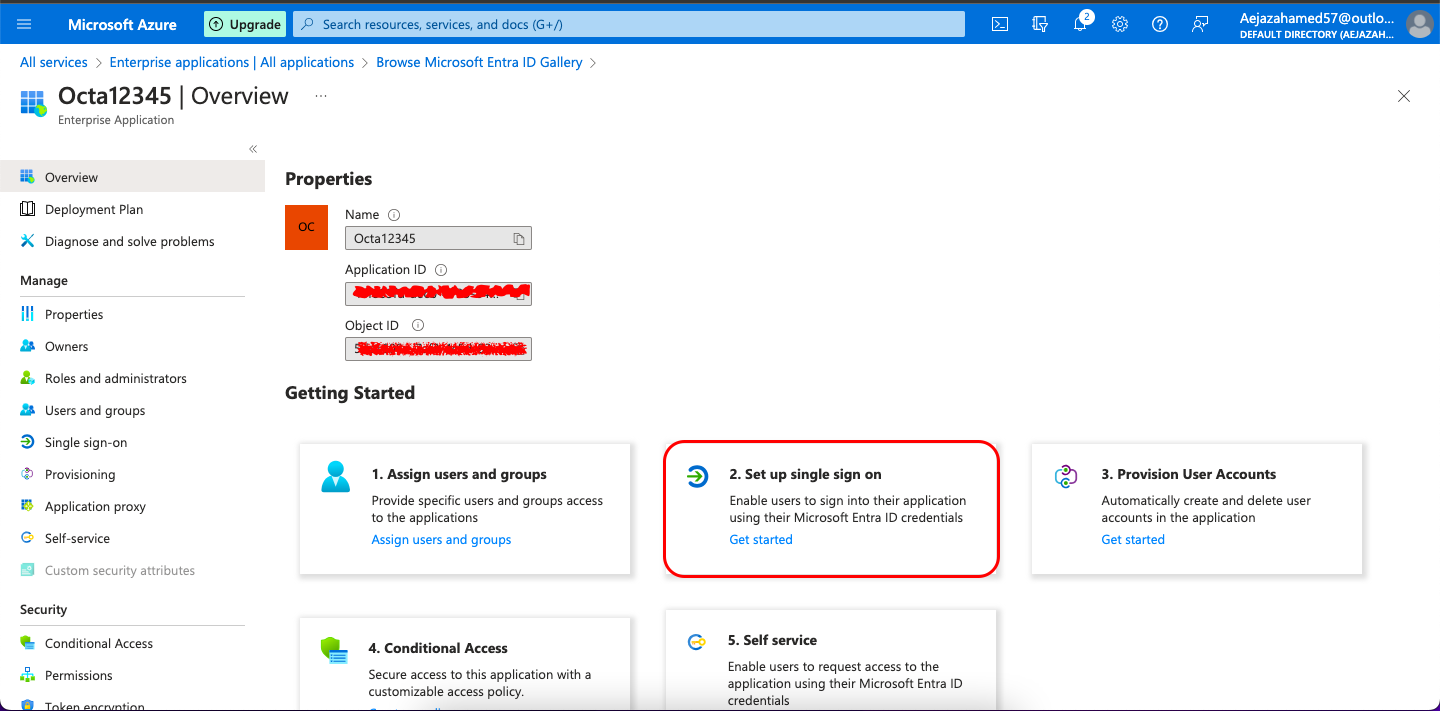Click the single sign on card icon
Image resolution: width=1440 pixels, height=711 pixels.
pyautogui.click(x=697, y=476)
